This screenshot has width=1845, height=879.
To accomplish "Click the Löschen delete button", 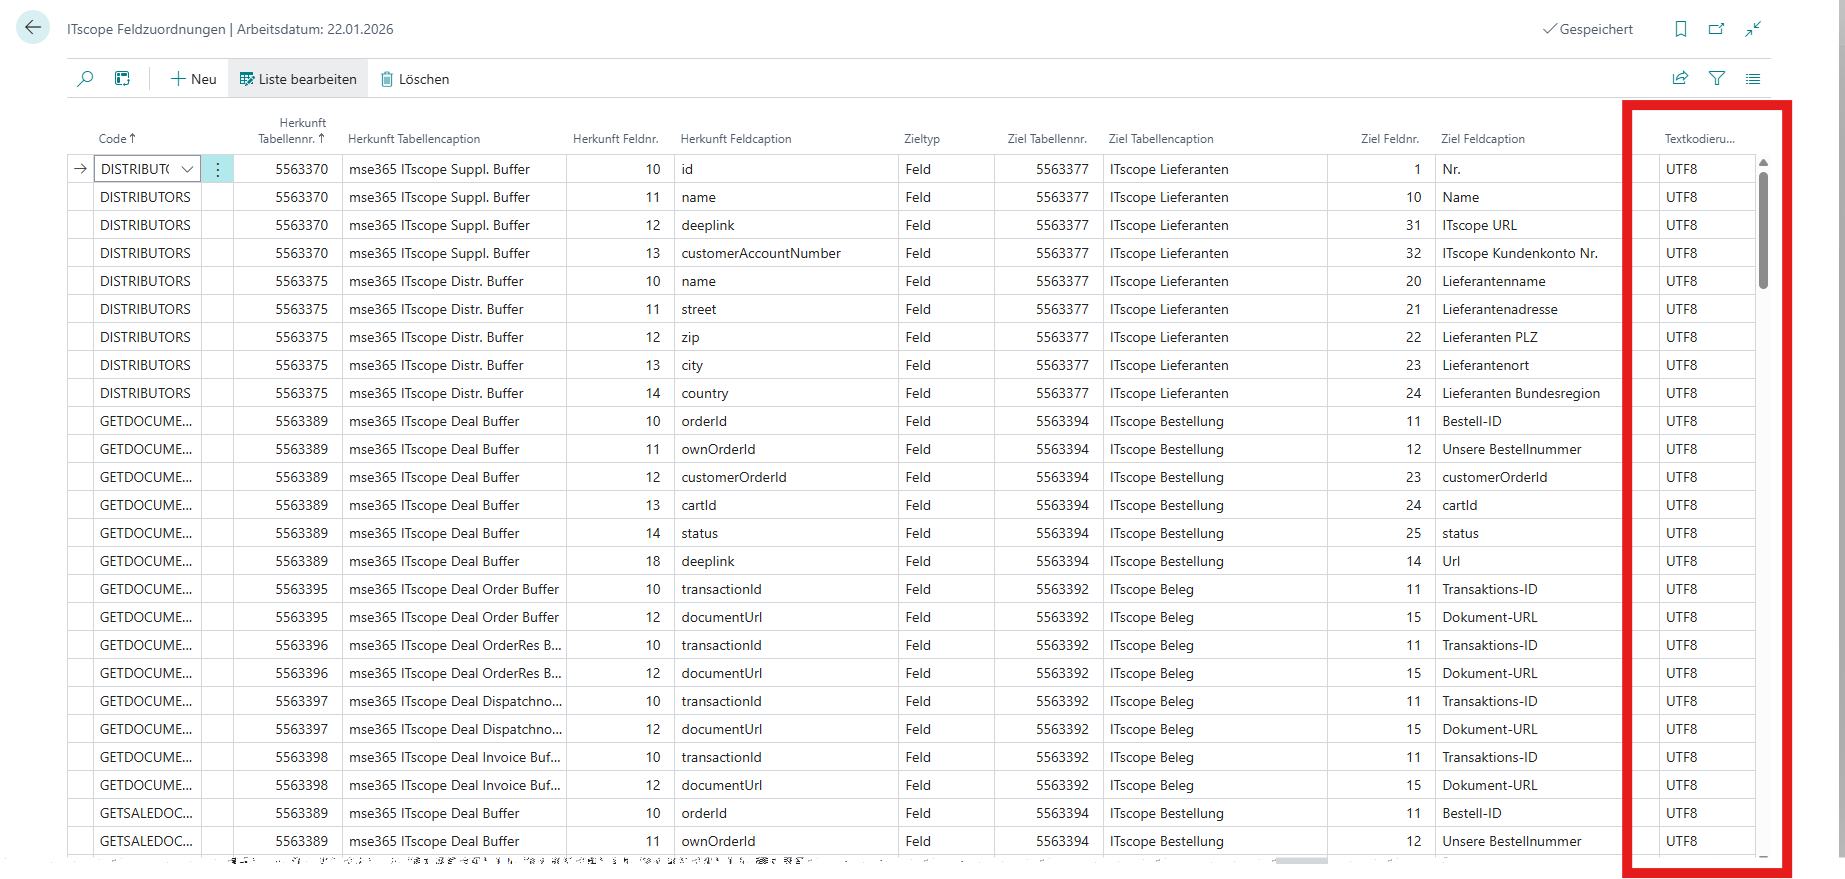I will pos(414,79).
